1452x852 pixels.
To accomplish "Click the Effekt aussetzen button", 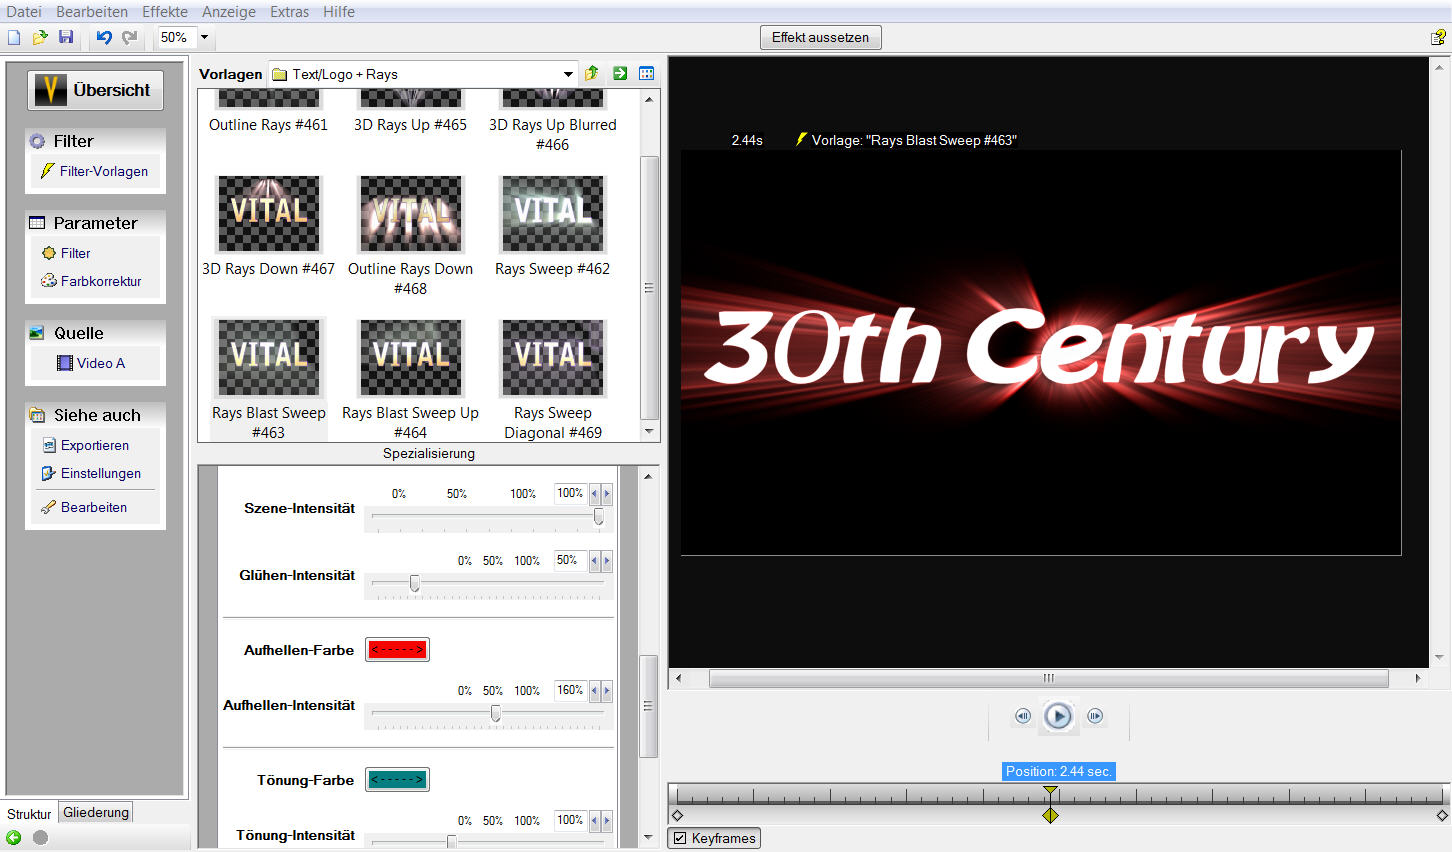I will tap(820, 37).
